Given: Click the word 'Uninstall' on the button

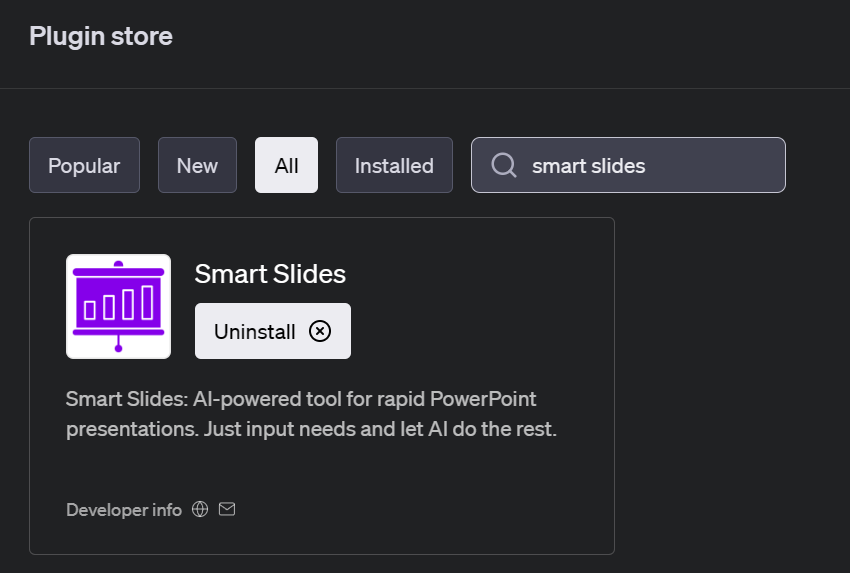Looking at the screenshot, I should click(x=255, y=332).
